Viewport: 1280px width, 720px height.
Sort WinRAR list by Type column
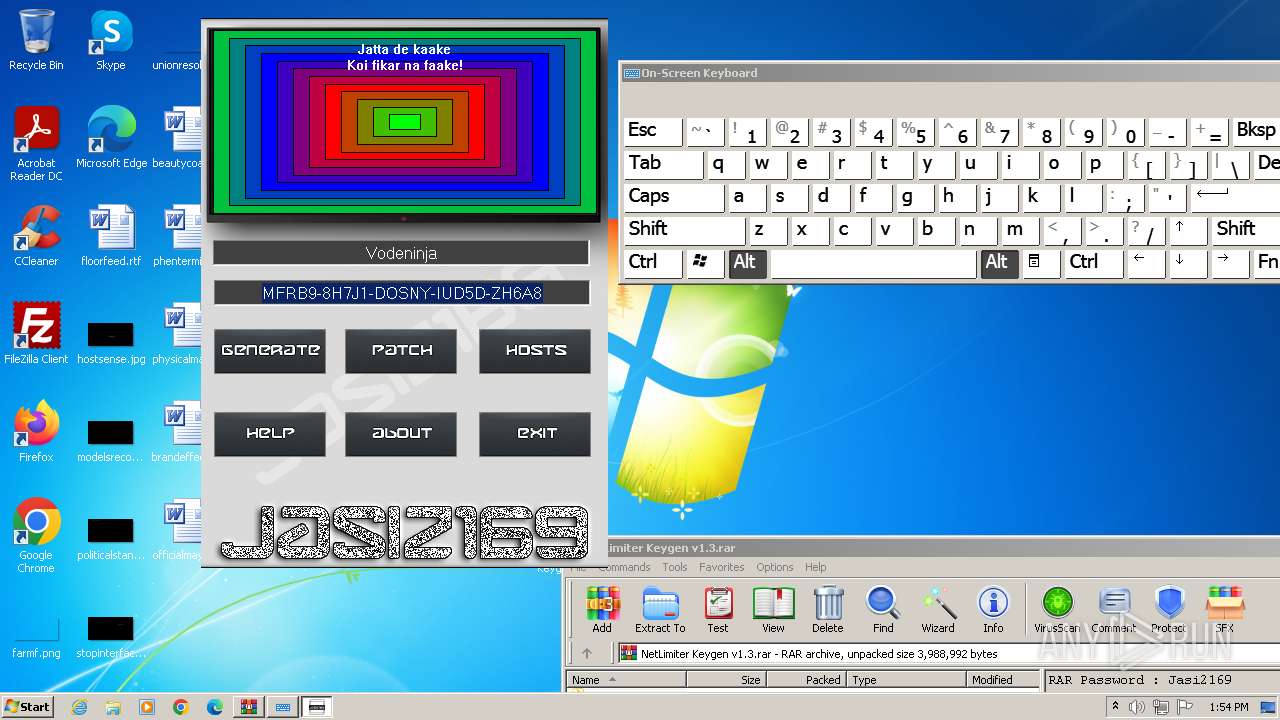point(907,680)
